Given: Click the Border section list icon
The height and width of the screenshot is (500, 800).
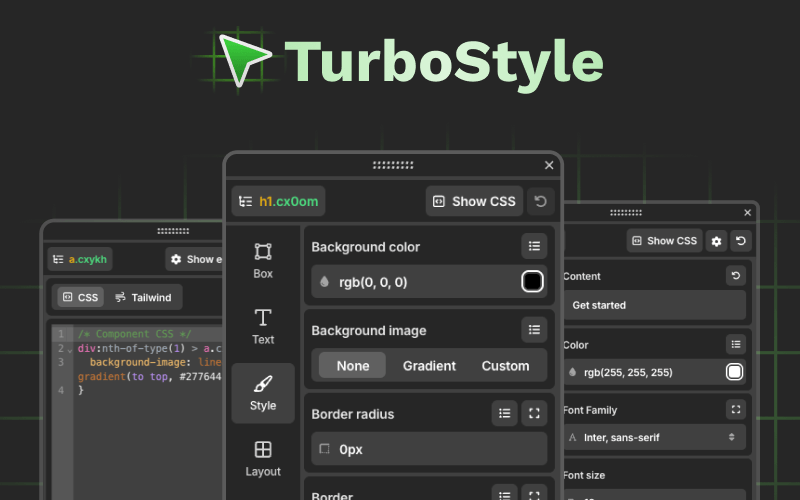Looking at the screenshot, I should click(505, 494).
